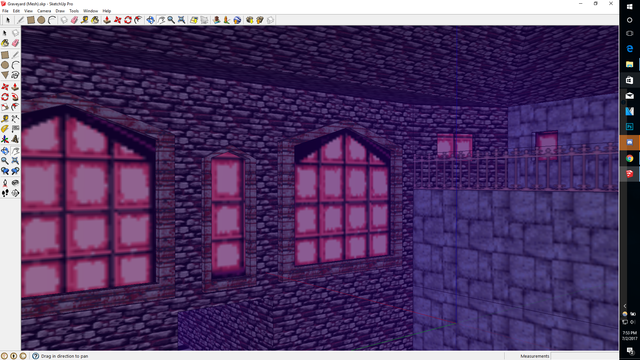Click the Get Models warehouse icon
Screen dimensions: 640x360
(249, 20)
